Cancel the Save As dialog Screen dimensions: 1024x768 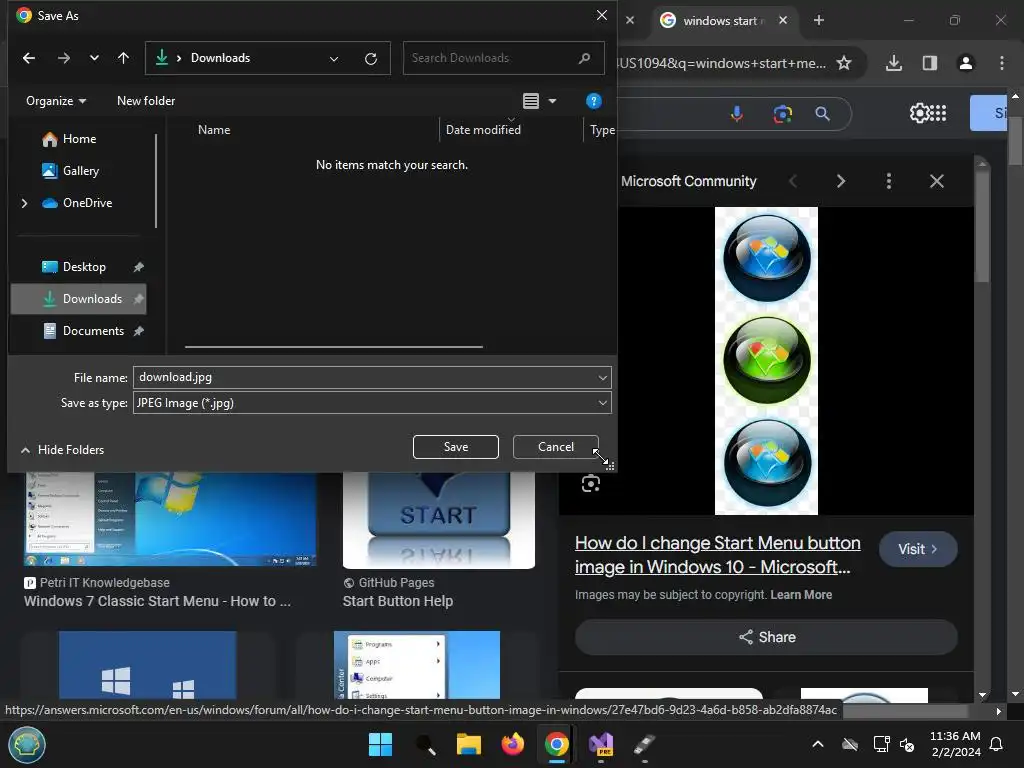556,447
